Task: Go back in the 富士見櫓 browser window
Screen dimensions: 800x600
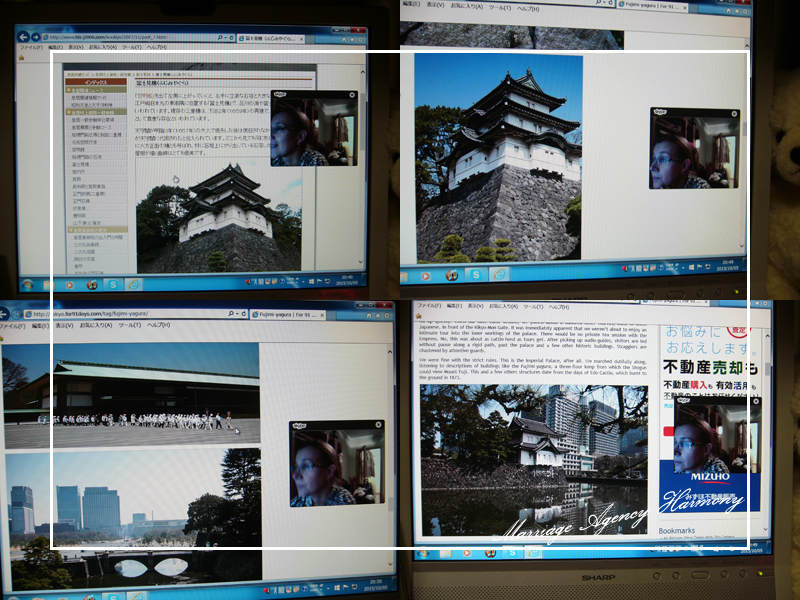Action: tap(23, 37)
